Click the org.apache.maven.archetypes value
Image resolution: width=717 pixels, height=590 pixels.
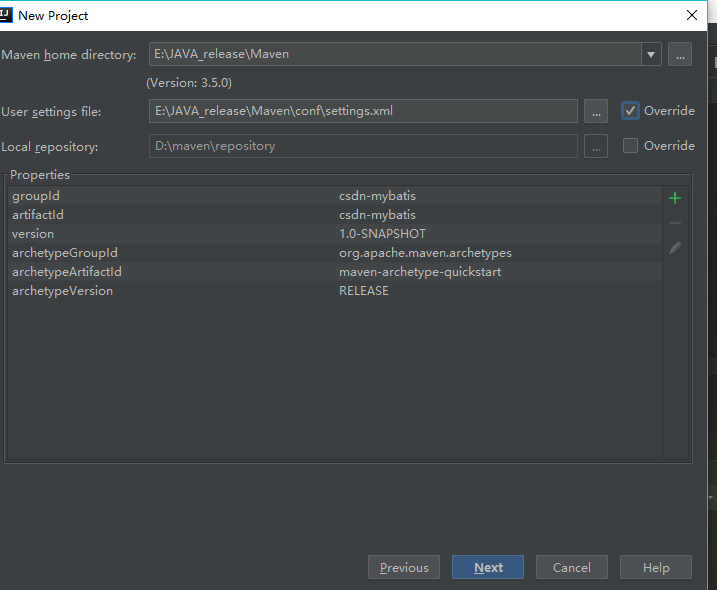[425, 253]
